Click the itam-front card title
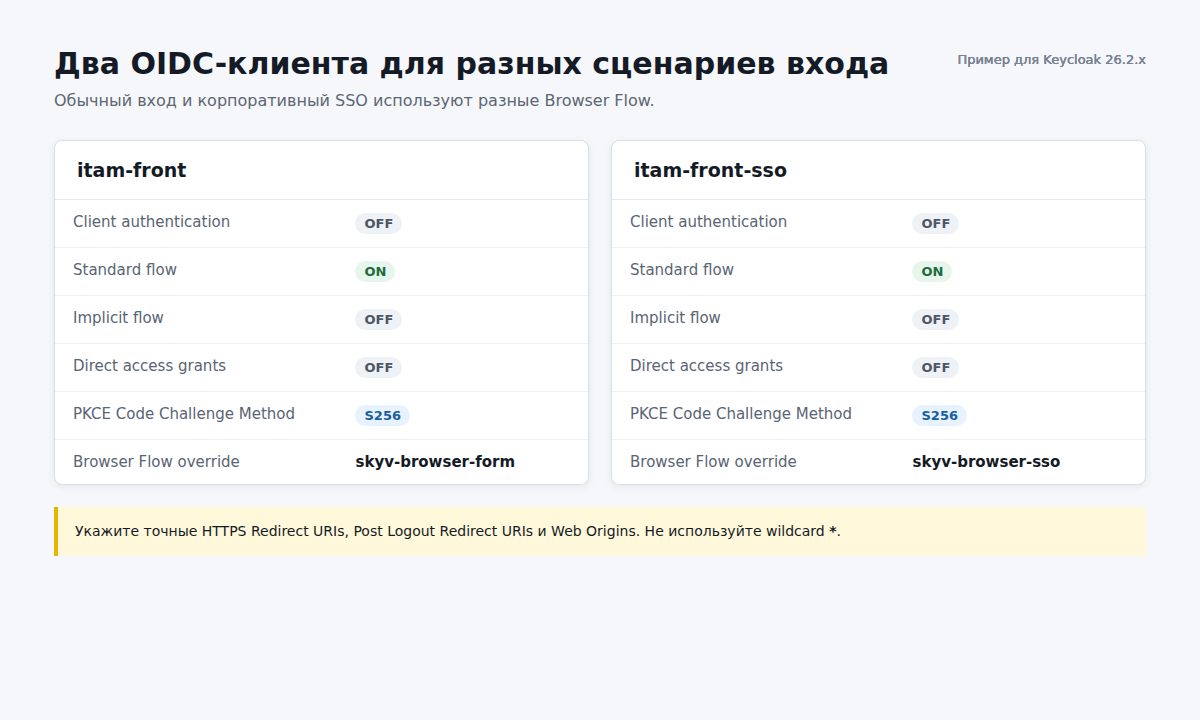The height and width of the screenshot is (720, 1200). [x=132, y=170]
